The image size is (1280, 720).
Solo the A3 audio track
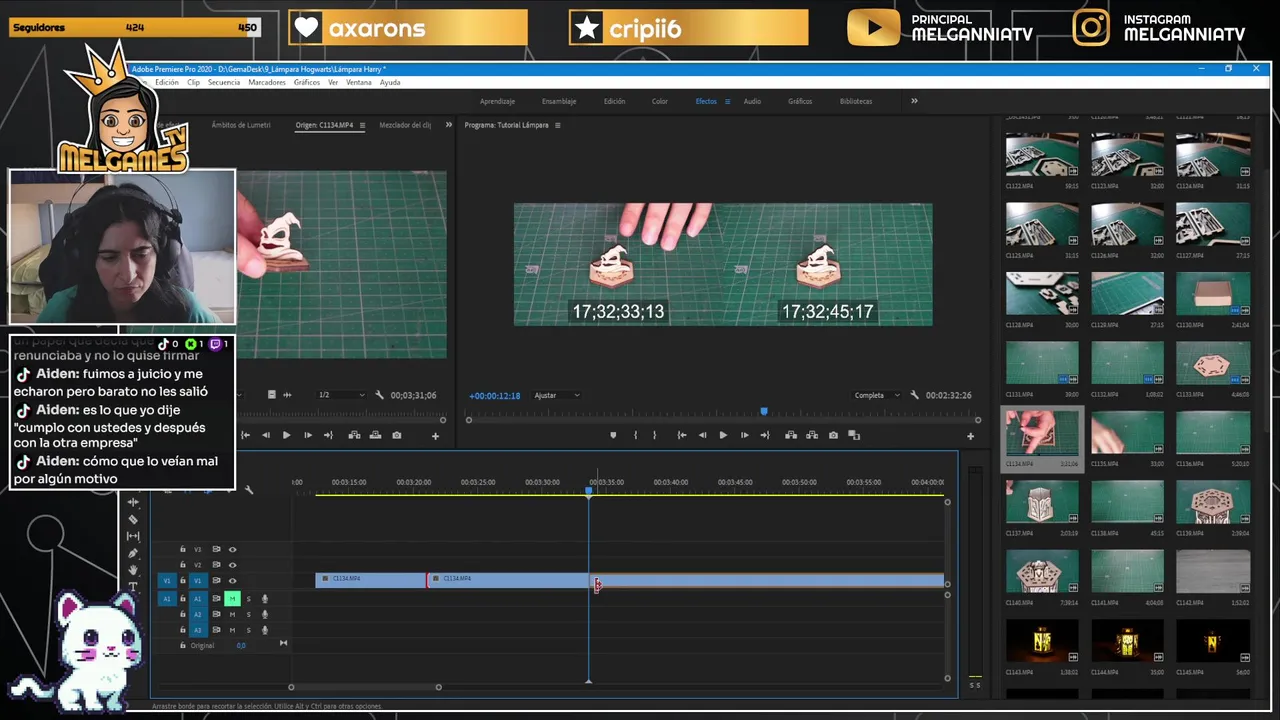click(248, 630)
